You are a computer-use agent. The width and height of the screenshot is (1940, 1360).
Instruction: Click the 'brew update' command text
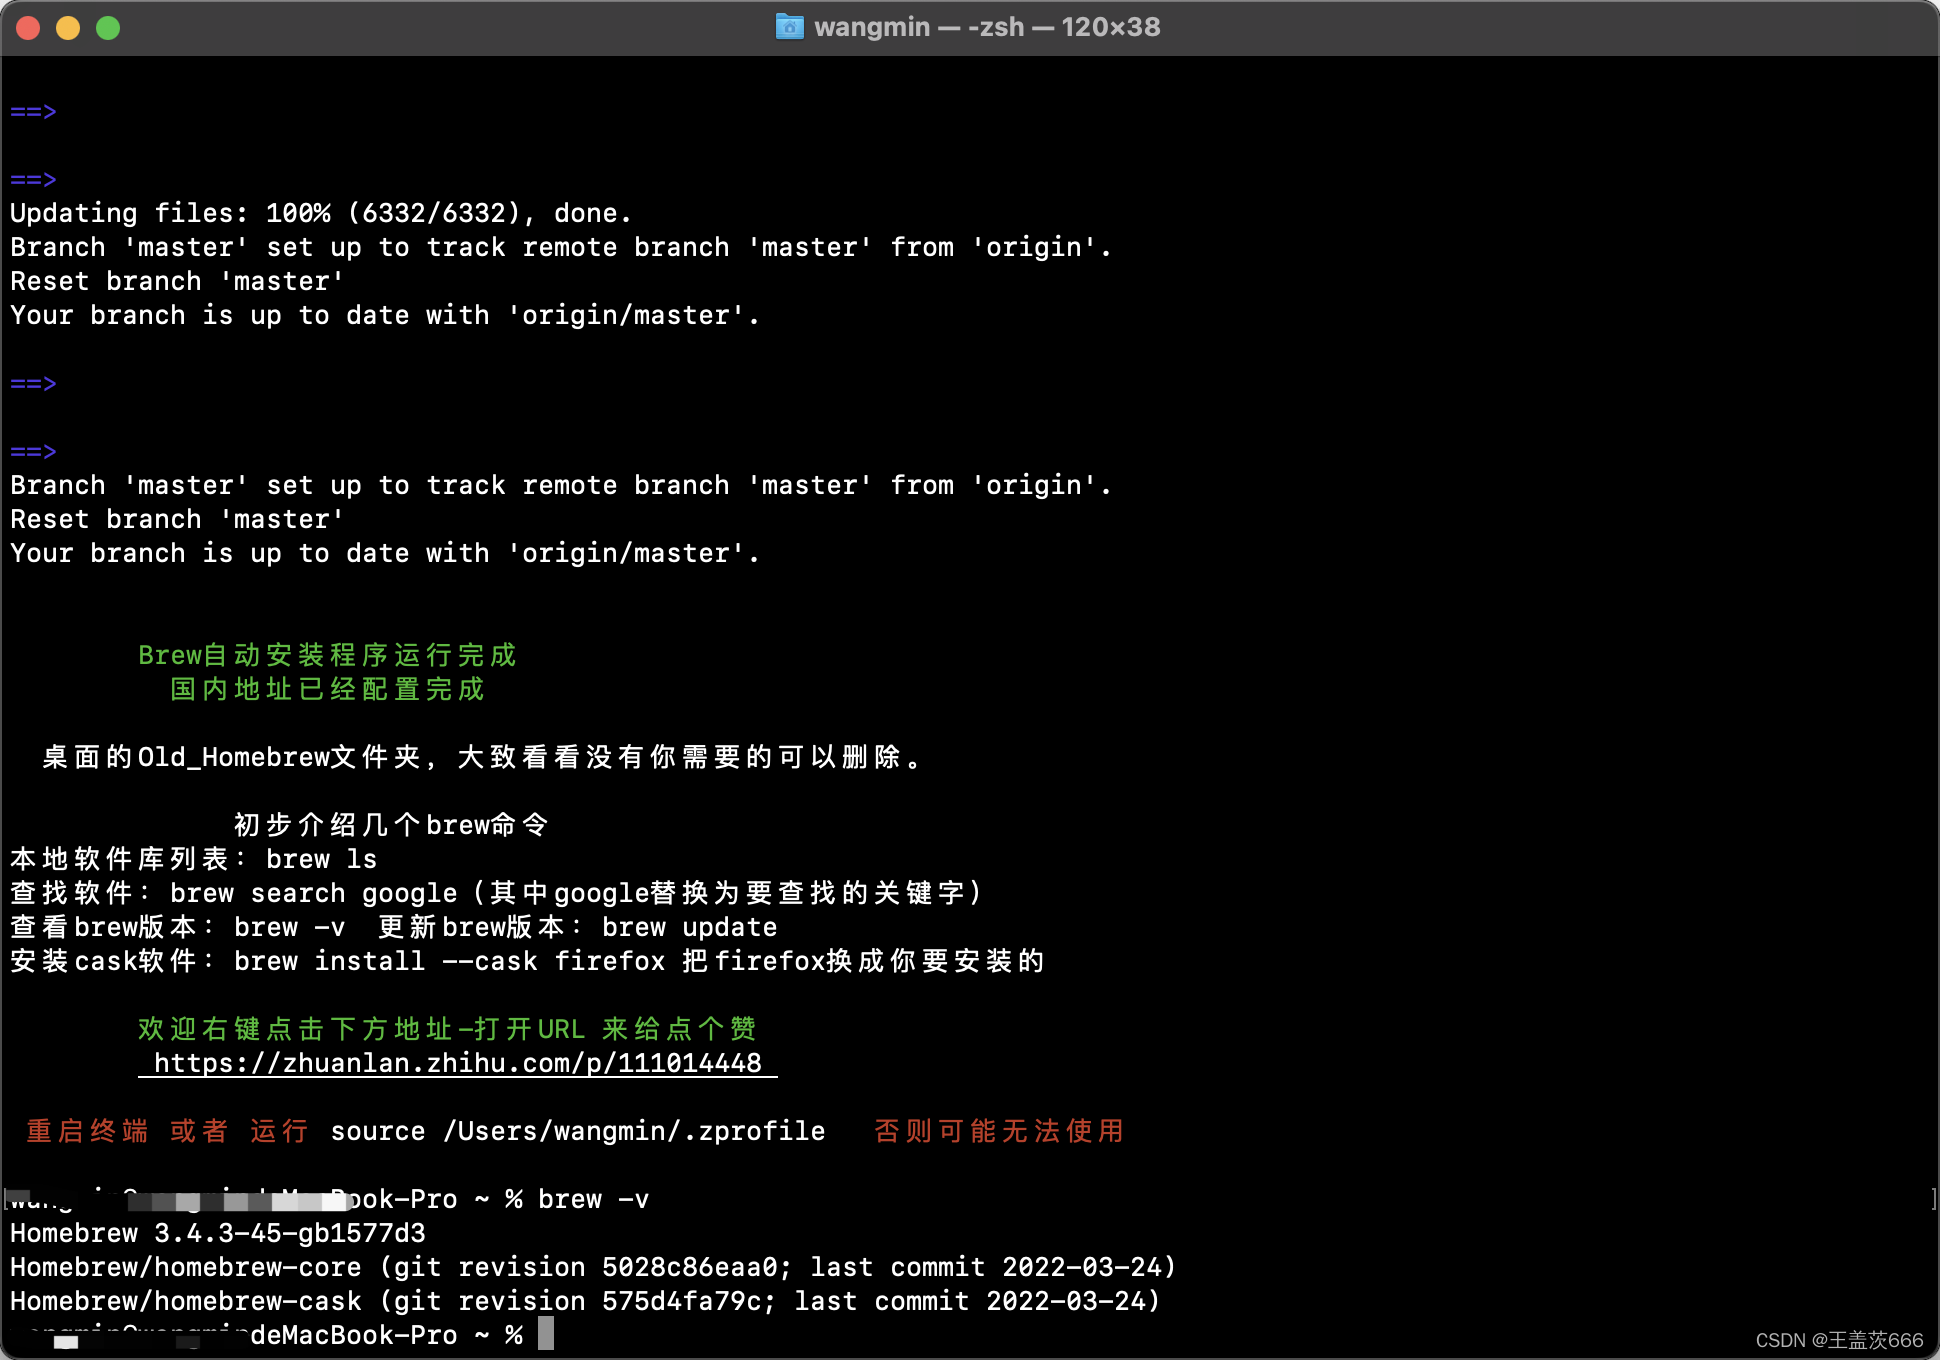coord(689,927)
